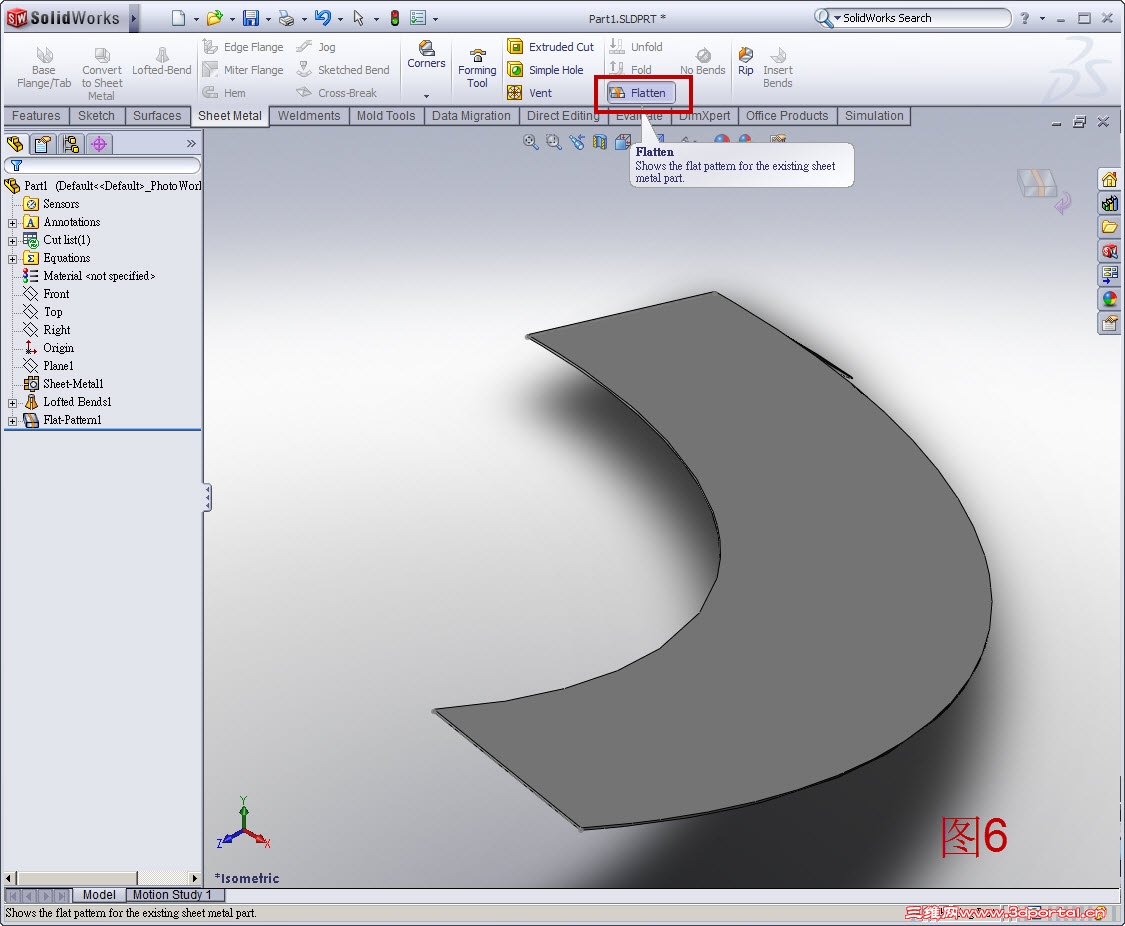Click the Rebuild traffic light icon
This screenshot has width=1125, height=926.
point(395,18)
